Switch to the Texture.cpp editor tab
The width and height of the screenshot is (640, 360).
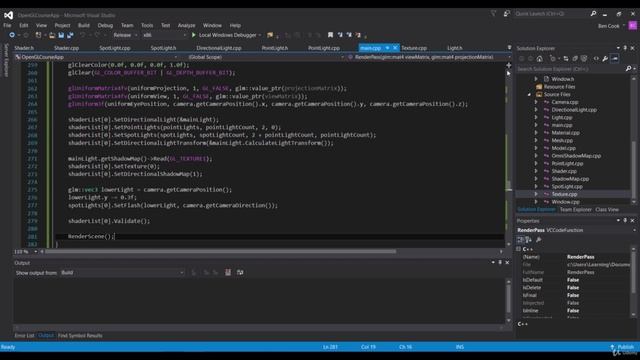point(414,48)
